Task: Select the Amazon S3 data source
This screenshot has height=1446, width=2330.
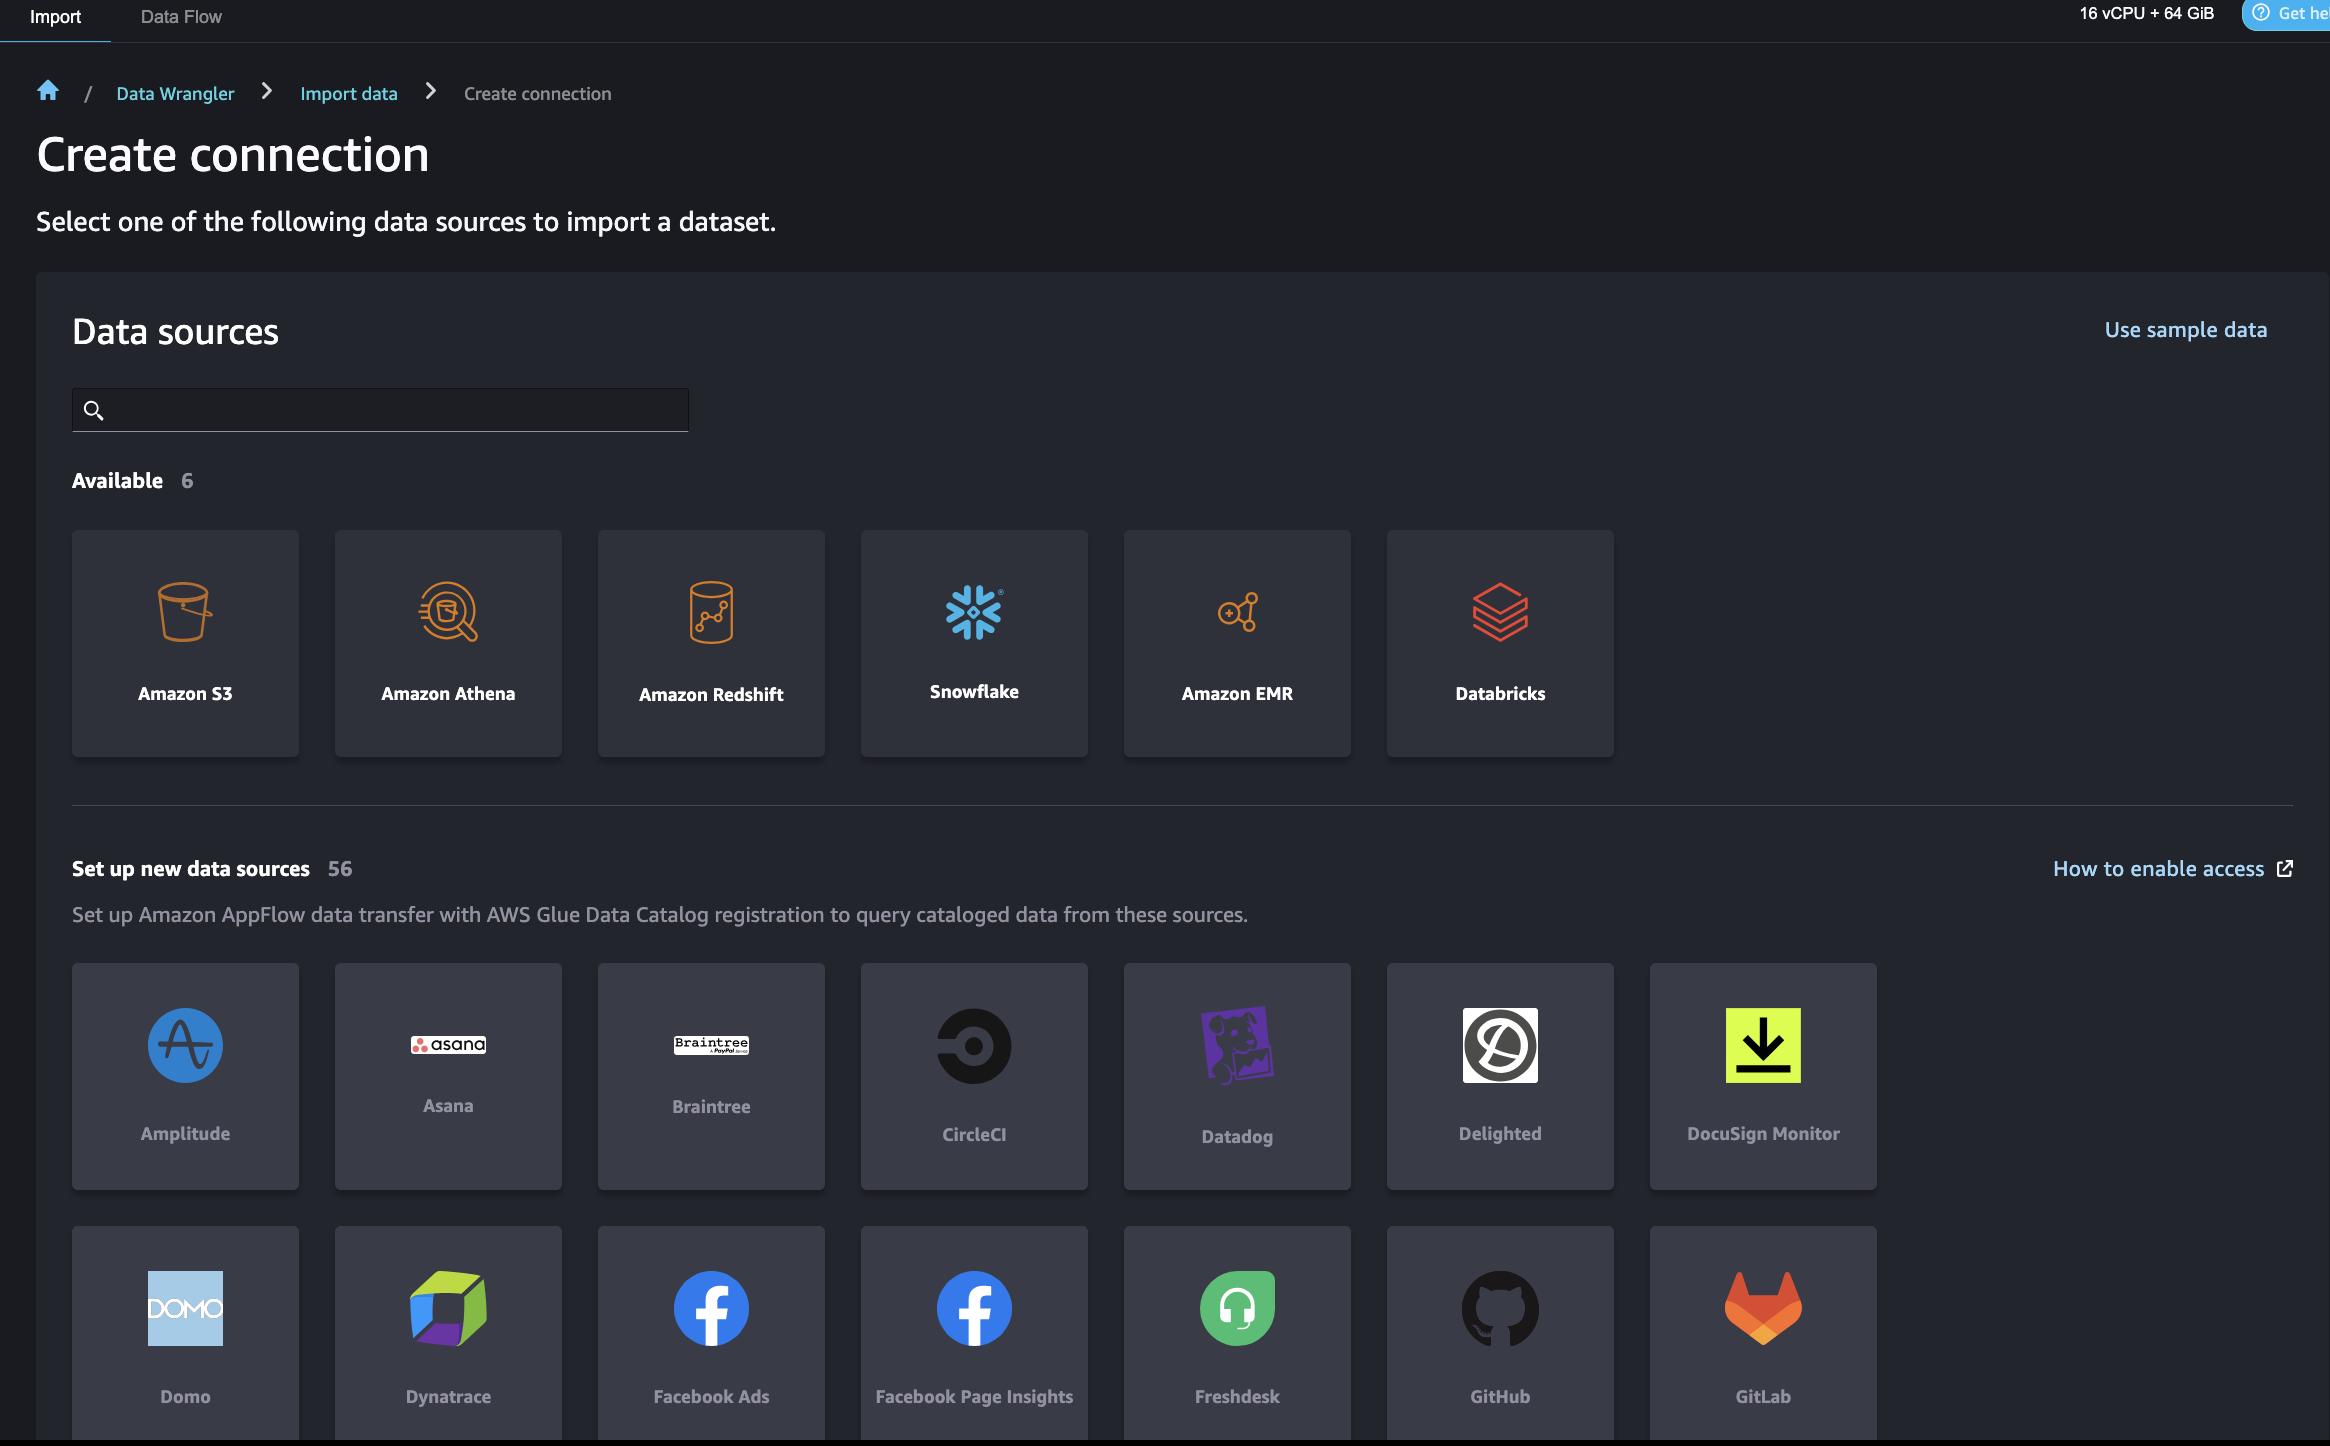Action: [x=185, y=643]
